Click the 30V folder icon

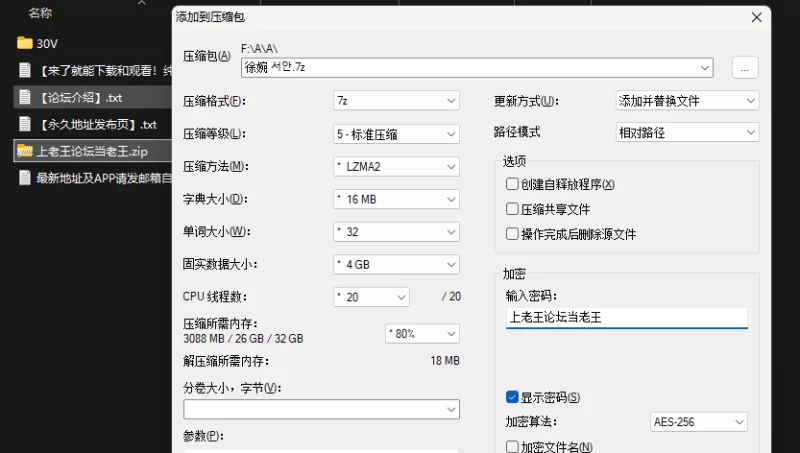tap(24, 43)
